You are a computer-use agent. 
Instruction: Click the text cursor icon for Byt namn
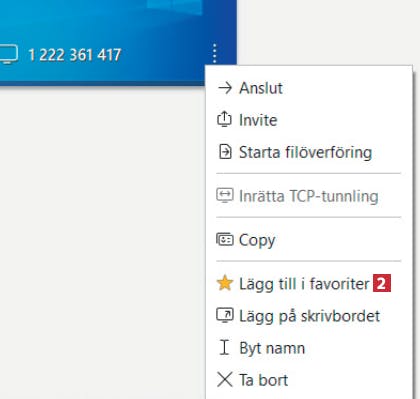point(225,347)
